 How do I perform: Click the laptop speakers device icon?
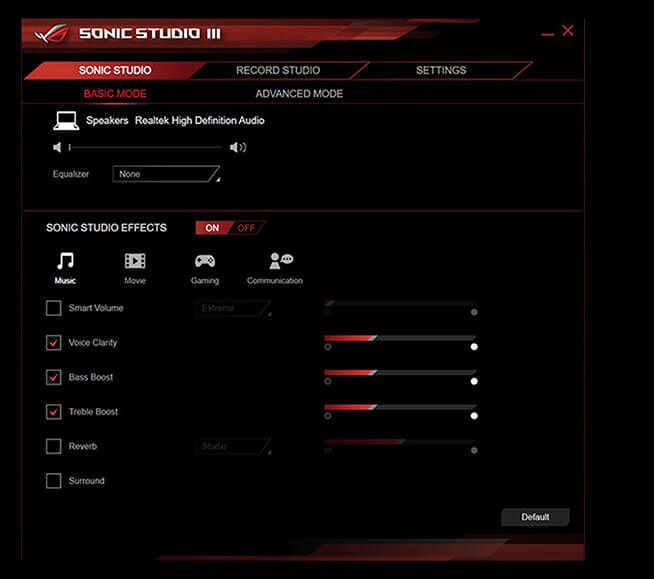coord(66,121)
